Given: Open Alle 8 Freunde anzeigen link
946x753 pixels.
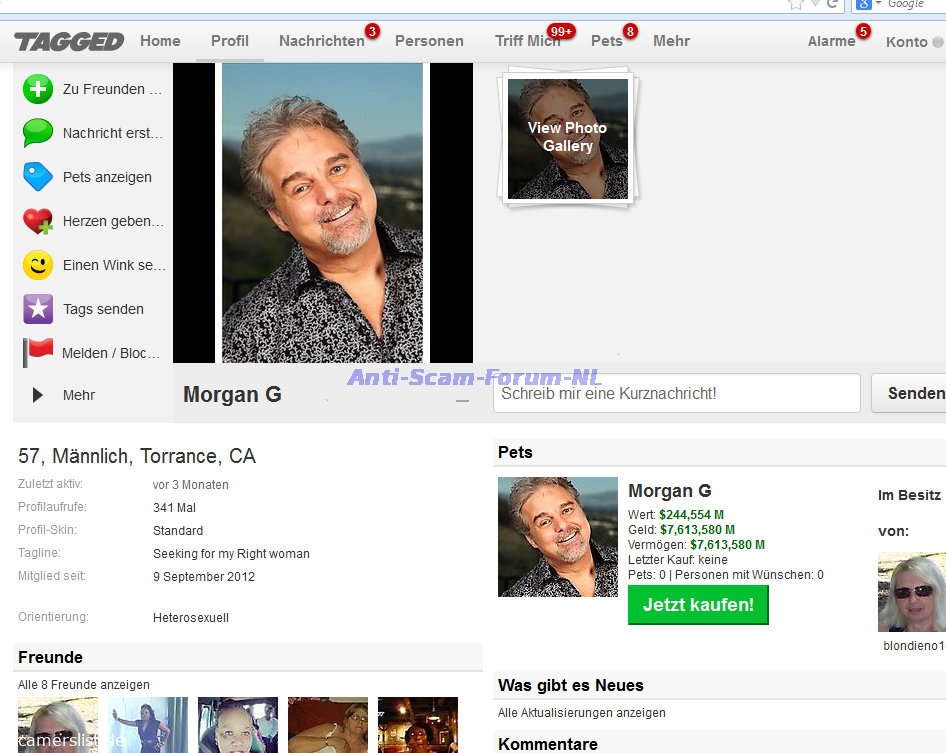Looking at the screenshot, I should point(84,685).
